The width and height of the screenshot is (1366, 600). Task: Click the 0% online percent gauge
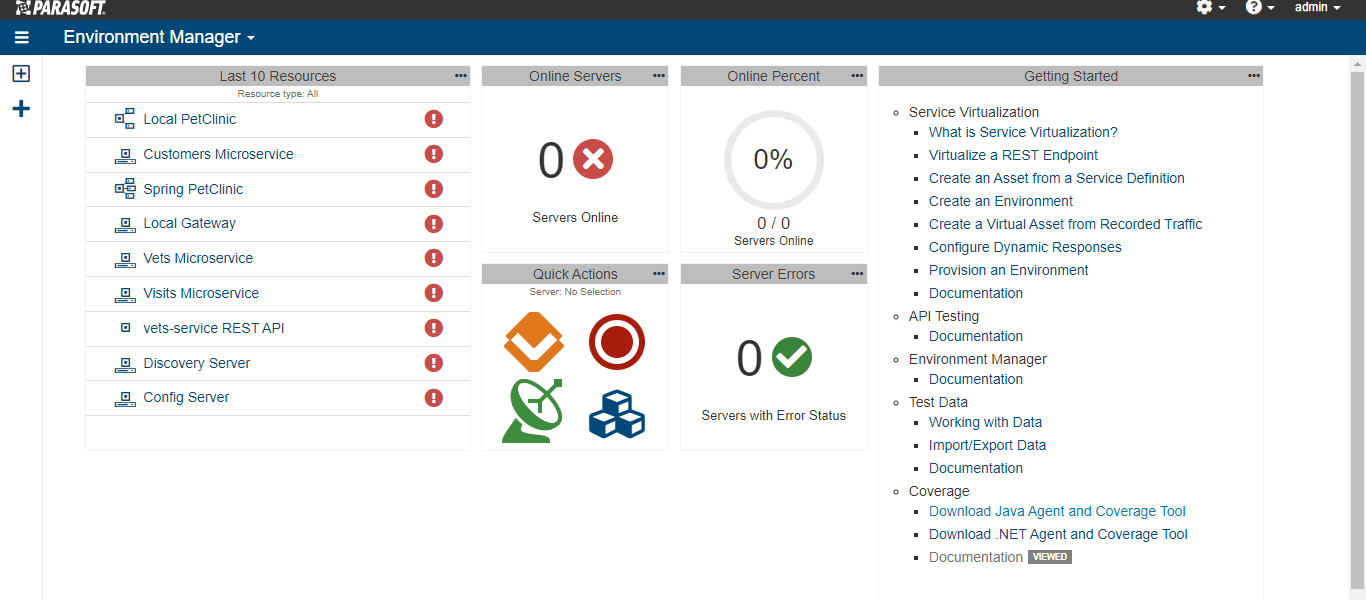point(774,160)
